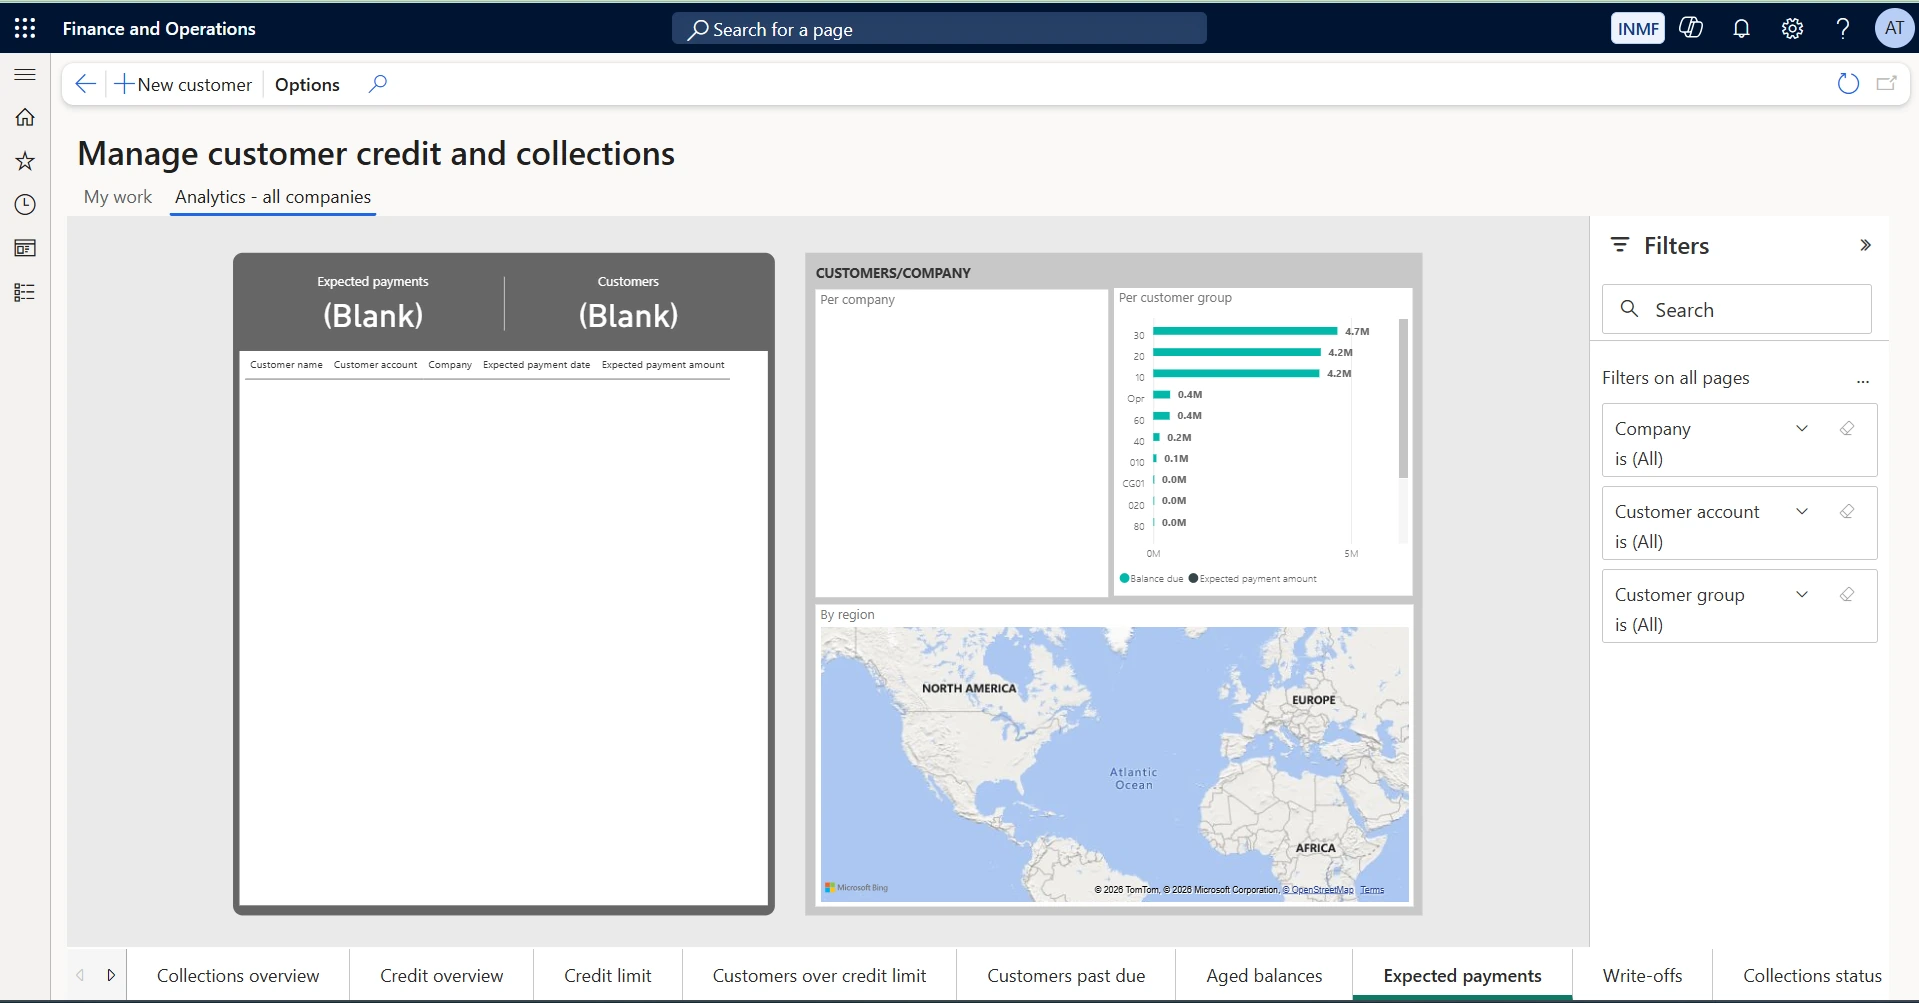This screenshot has width=1919, height=1003.
Task: Show notifications bell
Action: 1741,28
